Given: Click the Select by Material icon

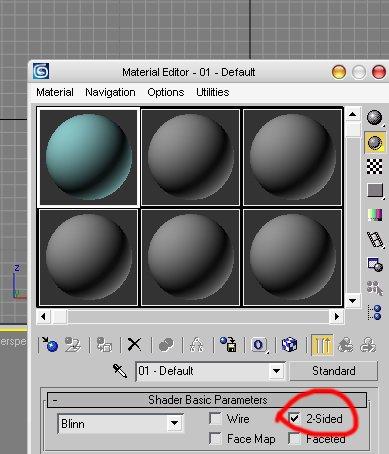Looking at the screenshot, I should (x=375, y=288).
